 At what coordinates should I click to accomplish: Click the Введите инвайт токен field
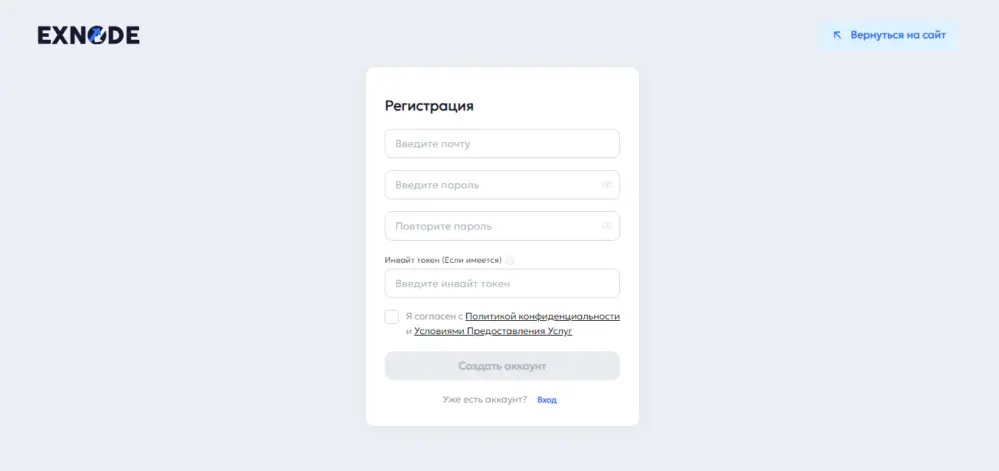(502, 284)
